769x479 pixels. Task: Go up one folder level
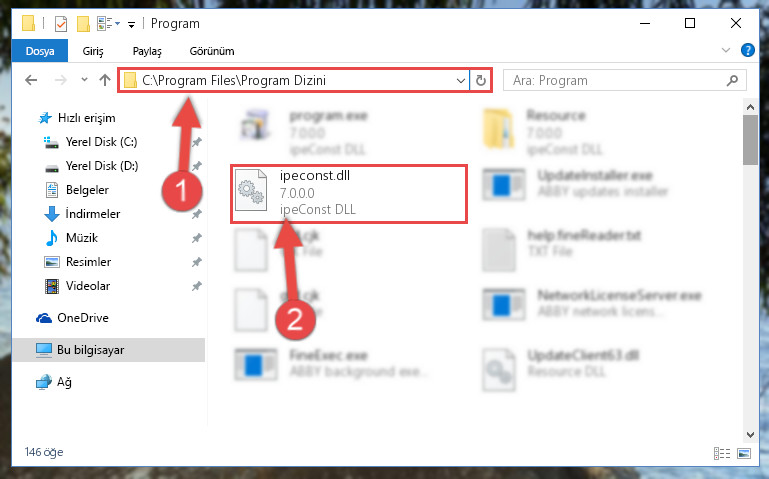click(104, 80)
